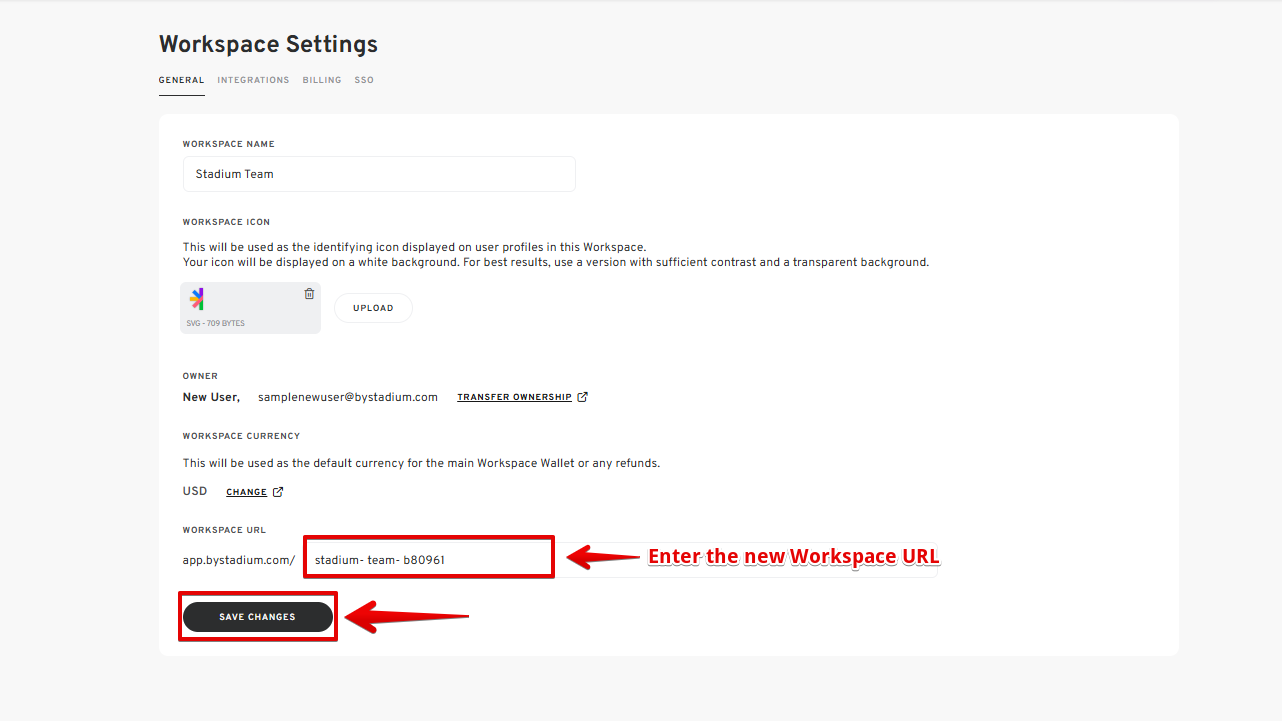Click the Workspace Settings page heading

coord(268,44)
